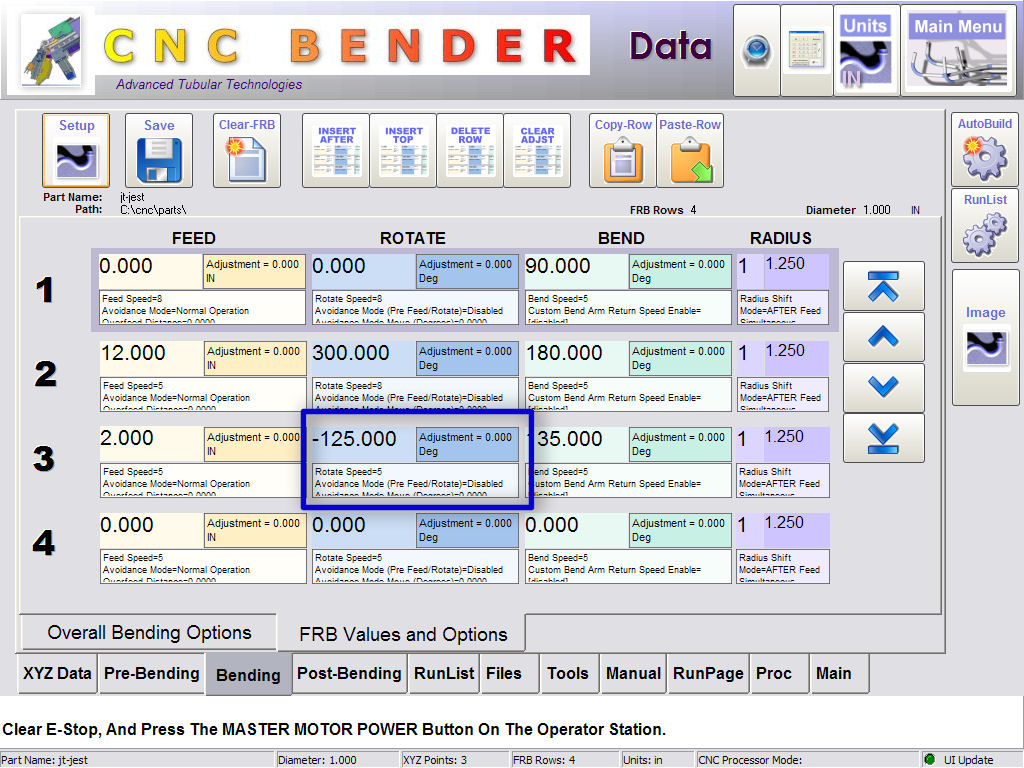Open the calculator icon in header
1024x768 pixels.
coord(806,50)
